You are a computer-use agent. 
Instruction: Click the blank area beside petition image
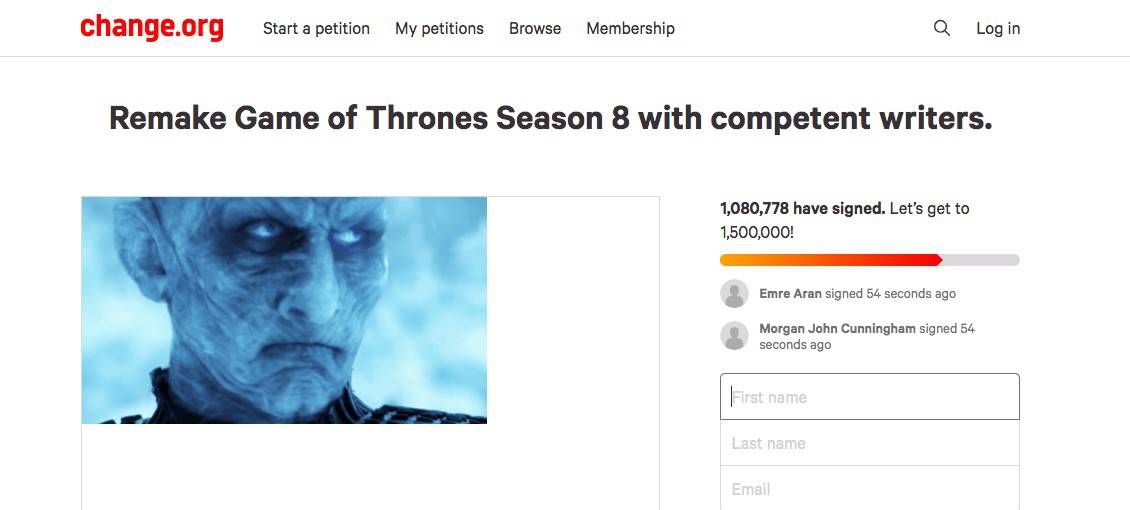(x=573, y=310)
